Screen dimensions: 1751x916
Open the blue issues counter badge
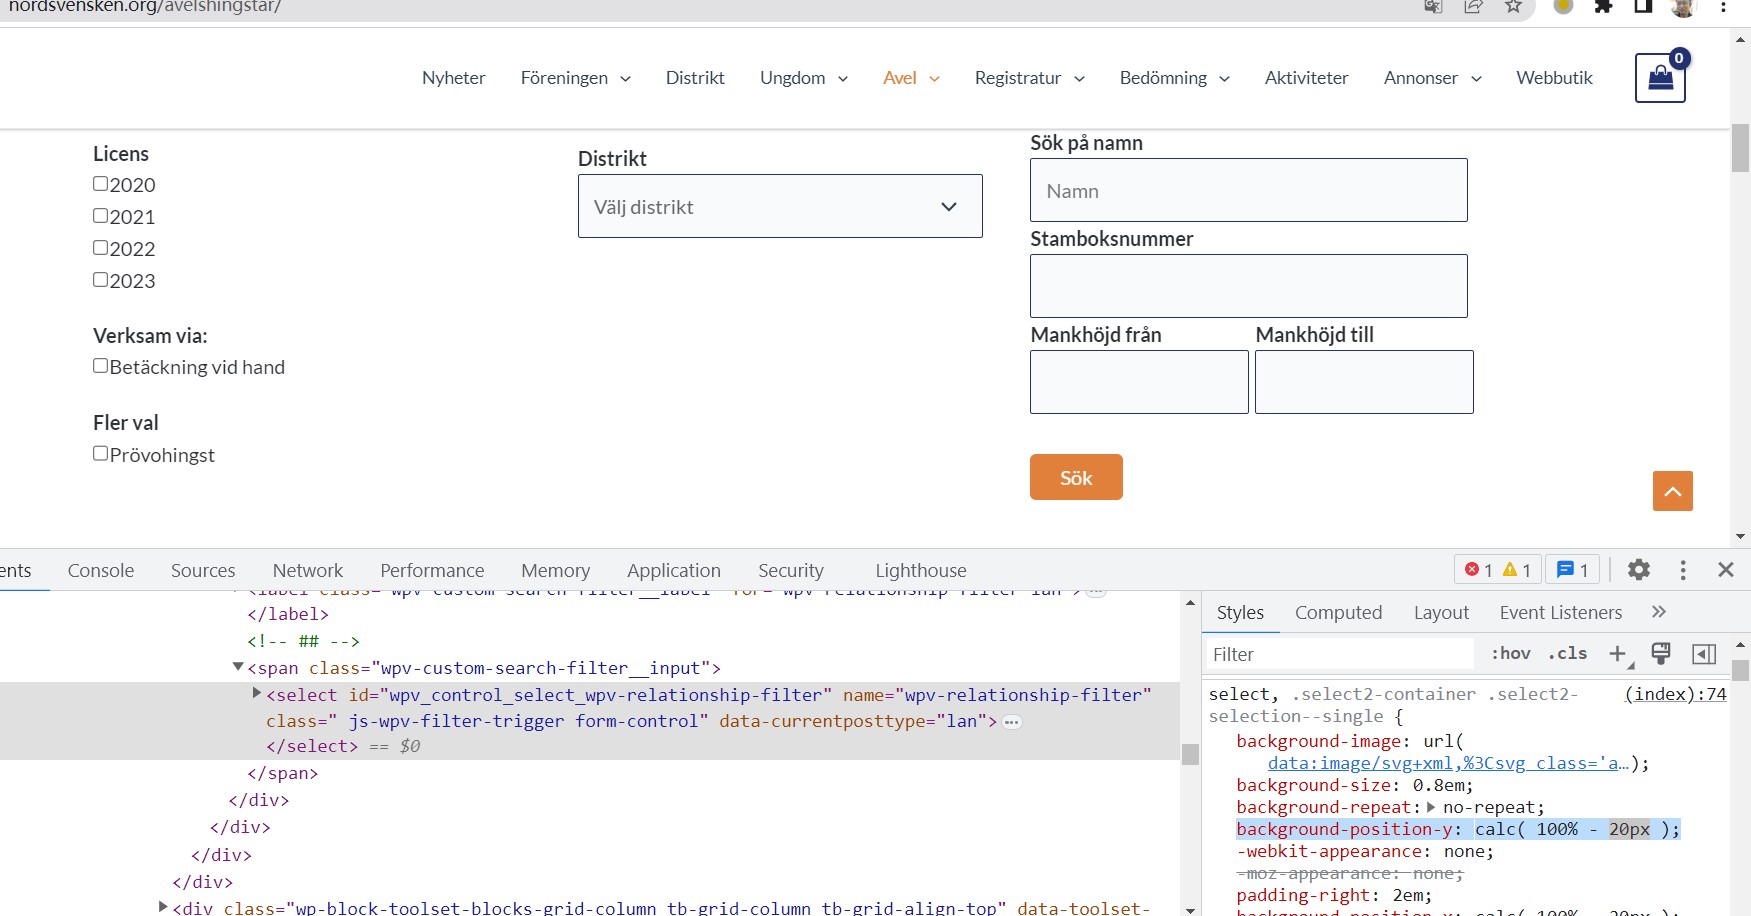coord(1573,569)
